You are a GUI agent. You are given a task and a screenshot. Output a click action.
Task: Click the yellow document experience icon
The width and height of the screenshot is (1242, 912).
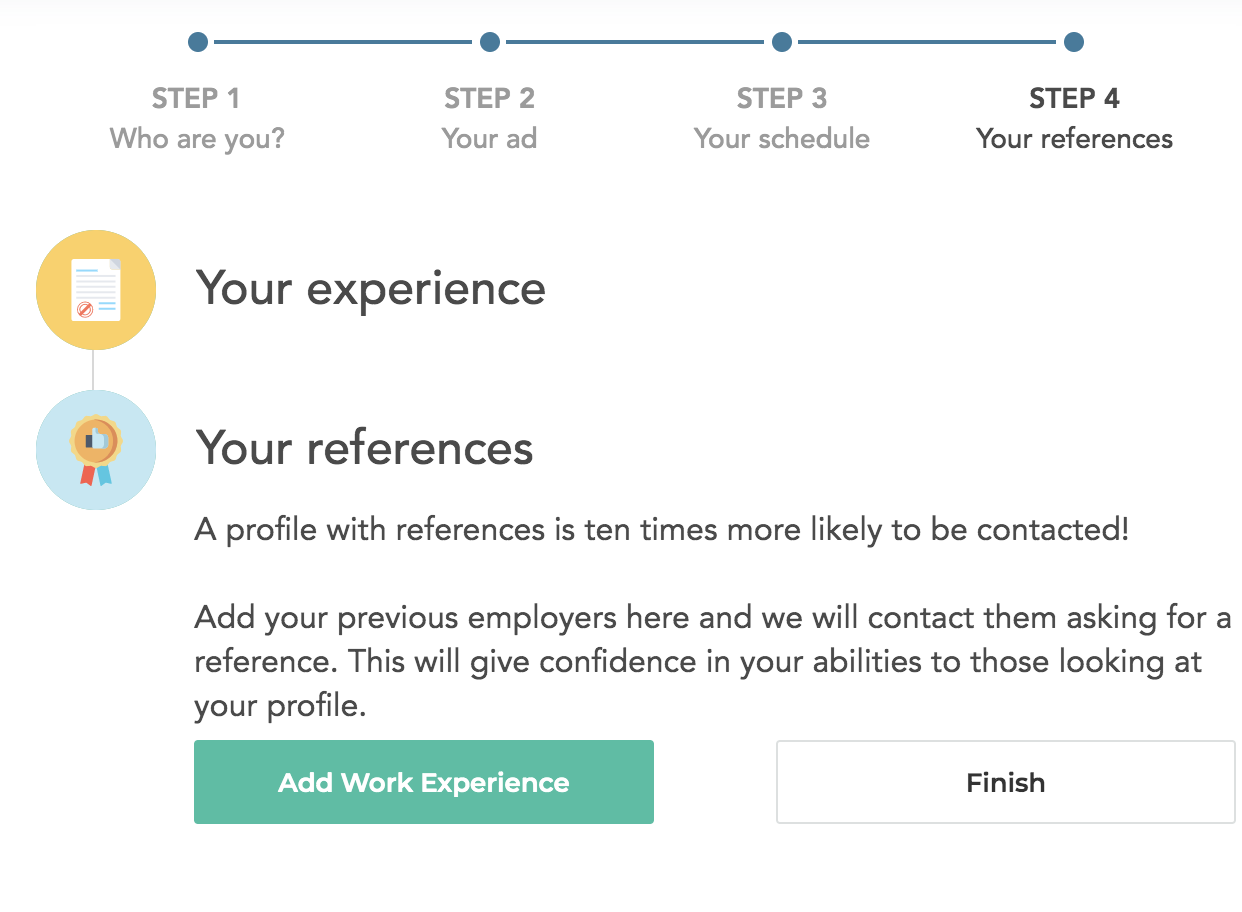96,290
